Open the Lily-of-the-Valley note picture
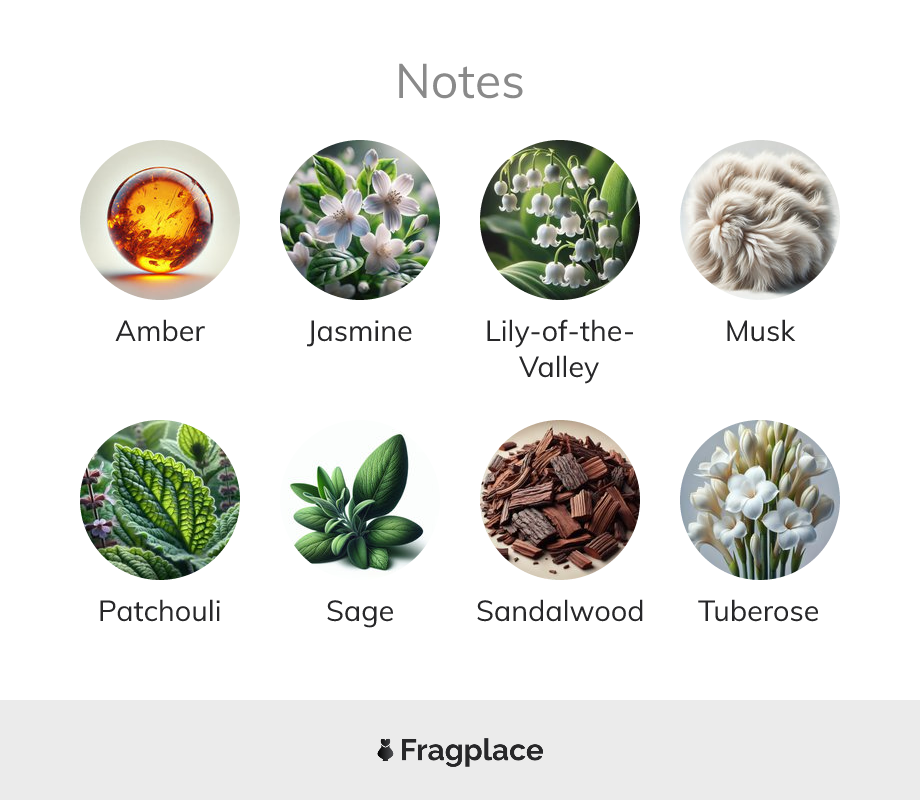 560,220
